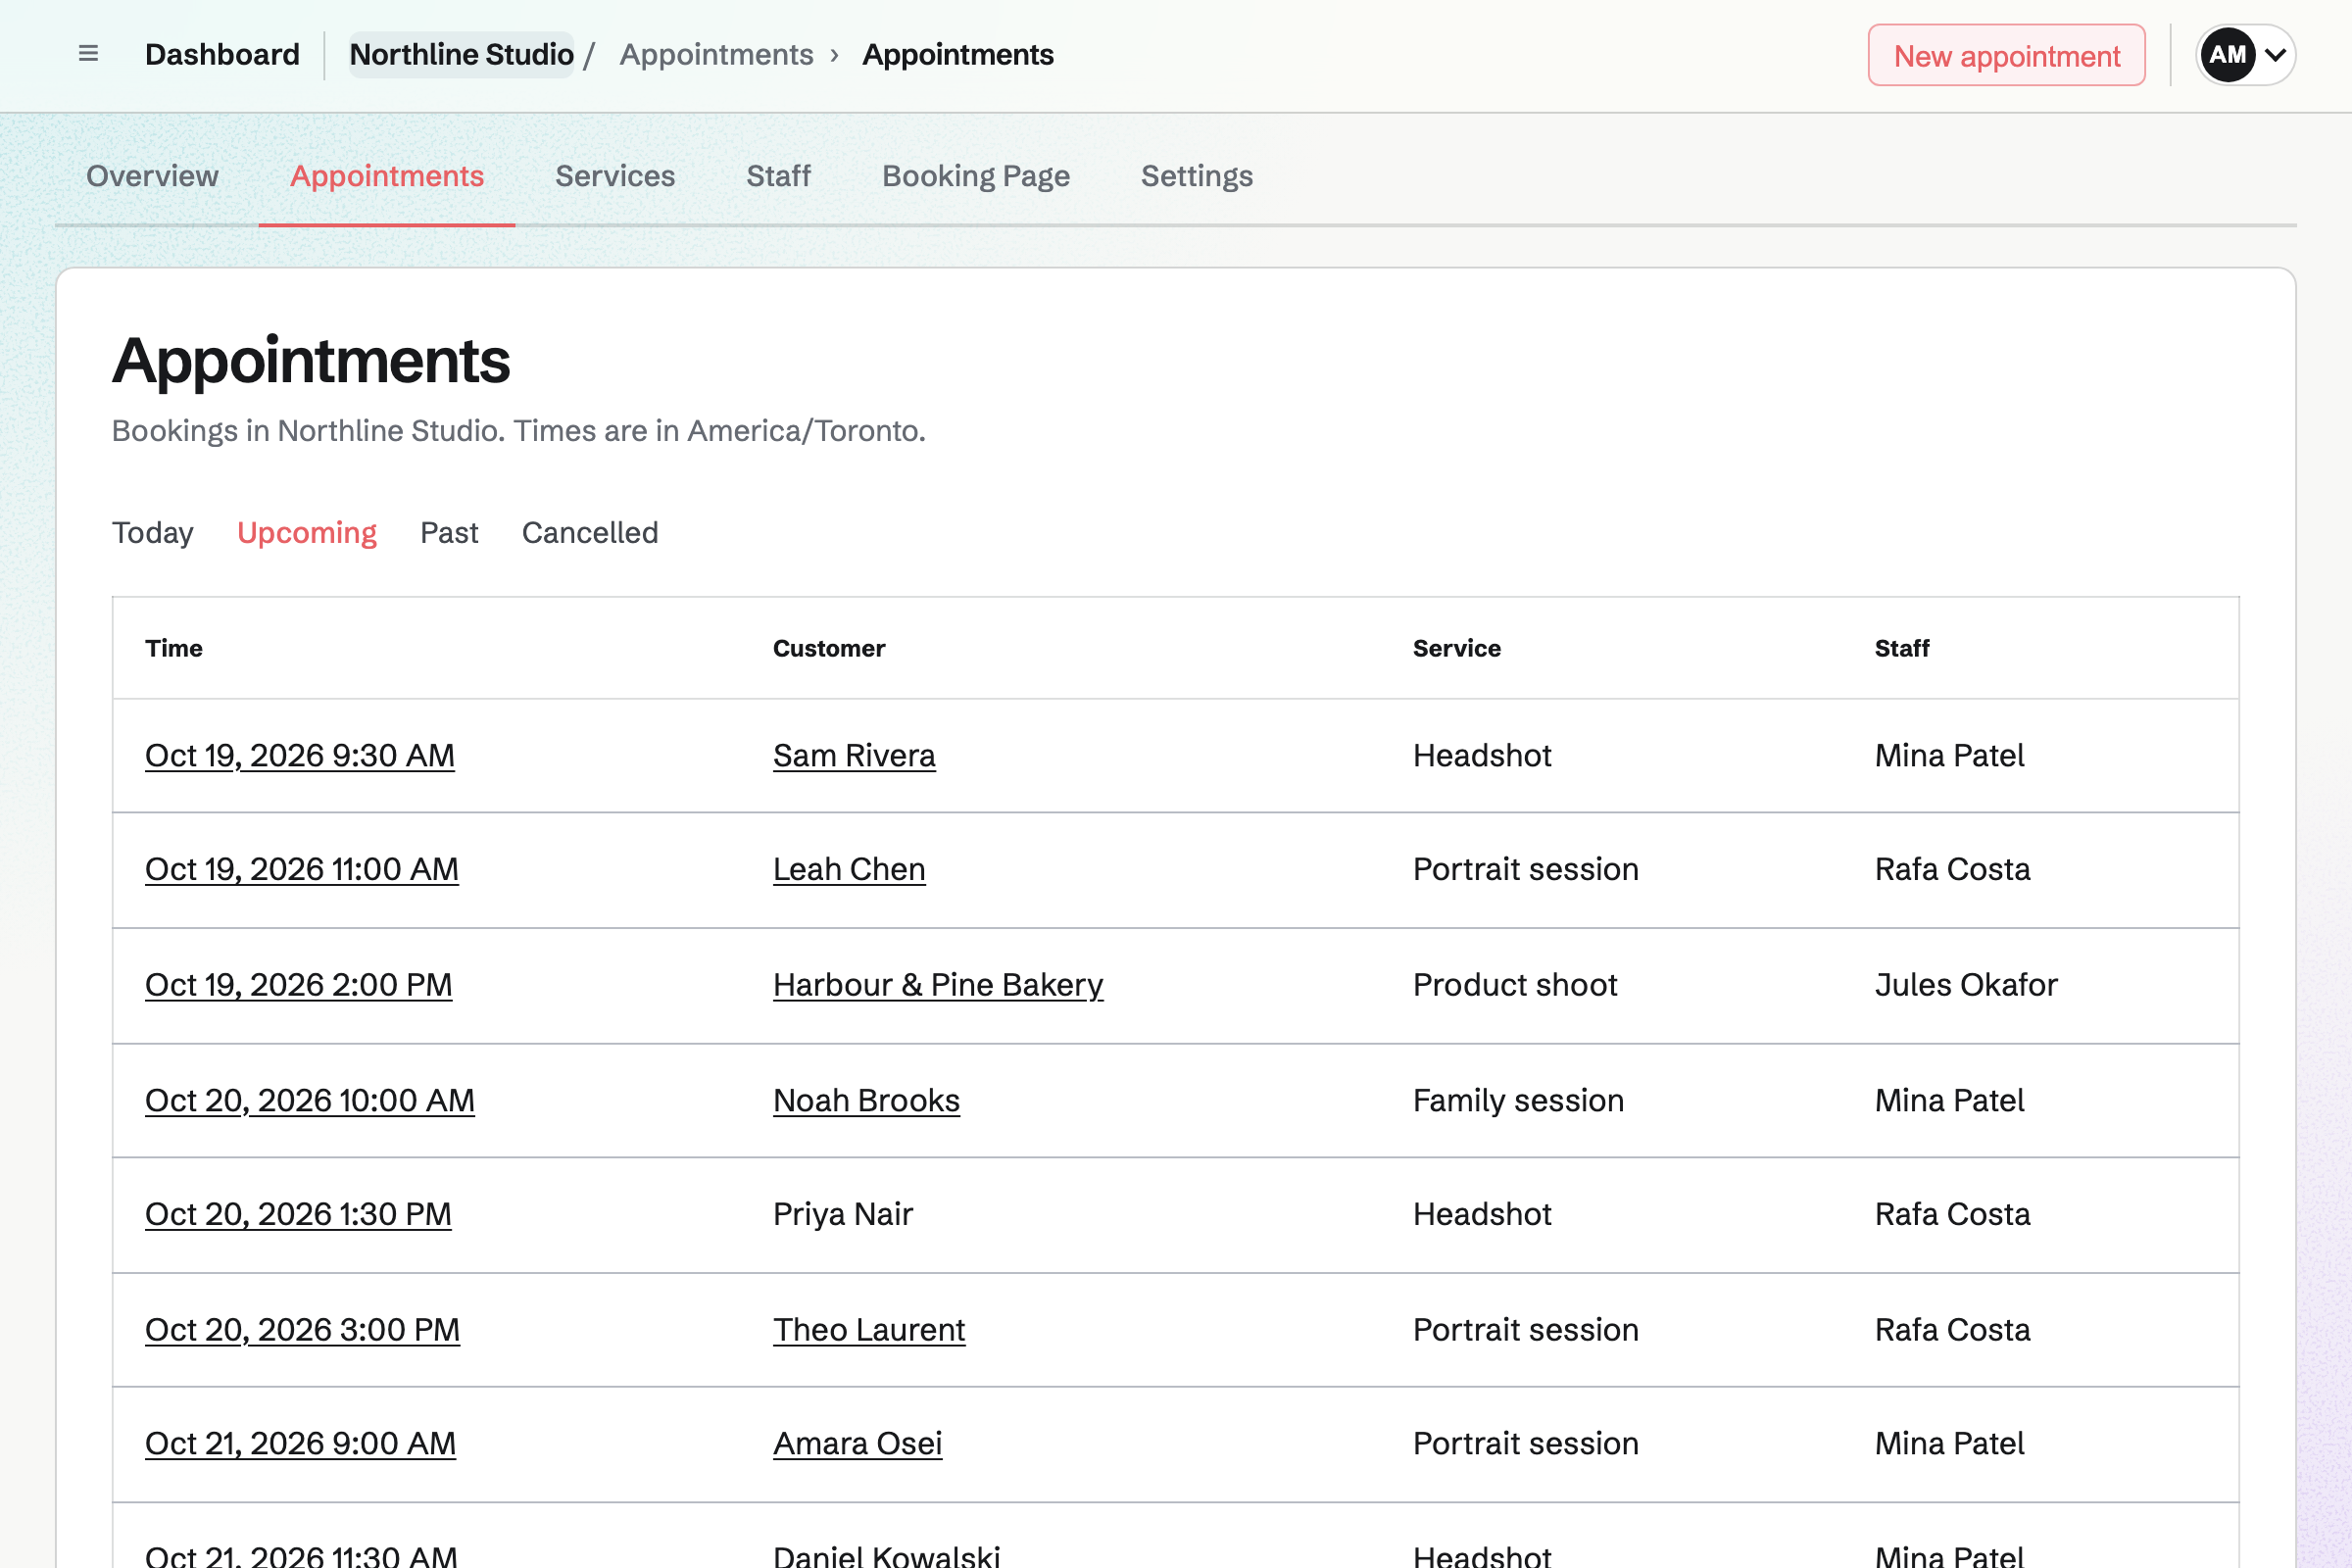Filter appointments by Today
2352x1568 pixels.
click(x=153, y=533)
